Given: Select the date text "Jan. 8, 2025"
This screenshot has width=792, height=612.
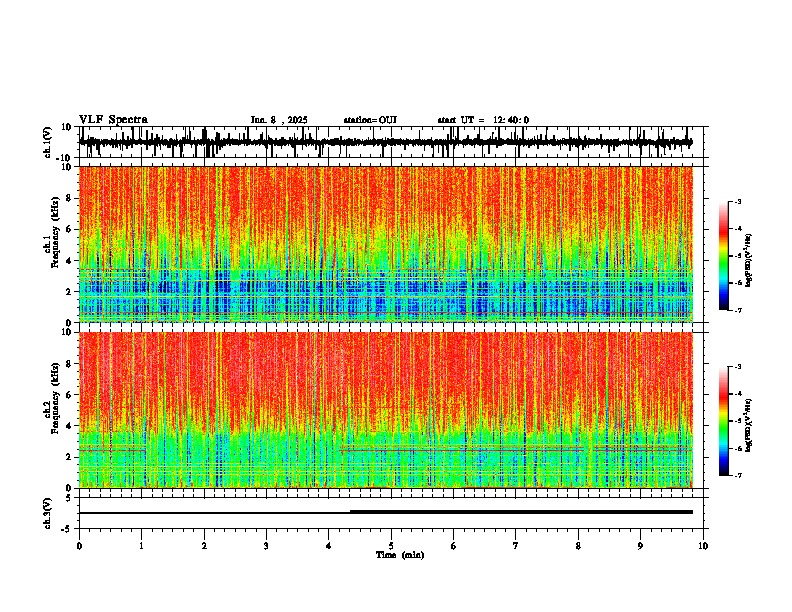Looking at the screenshot, I should tap(279, 120).
